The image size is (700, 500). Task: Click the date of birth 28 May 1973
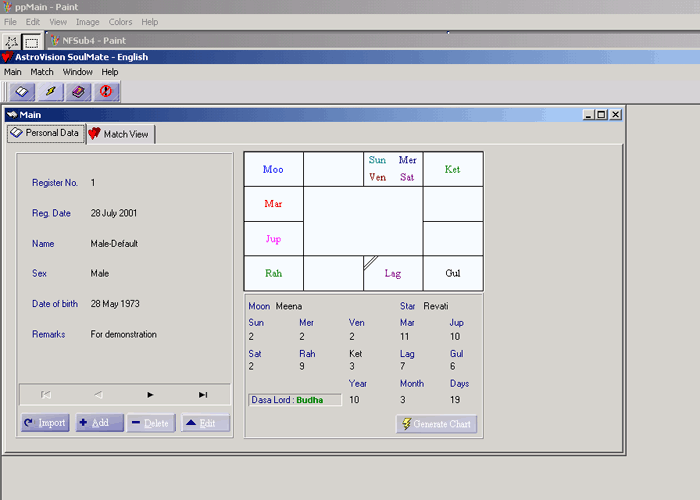click(115, 304)
